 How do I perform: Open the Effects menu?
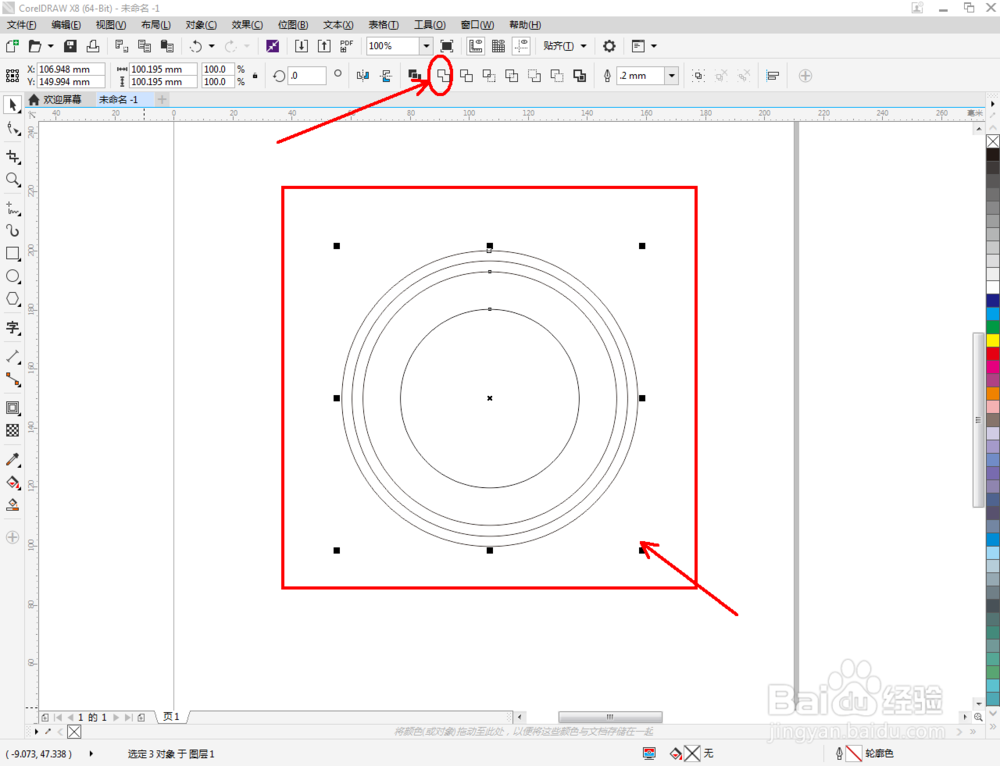[247, 25]
